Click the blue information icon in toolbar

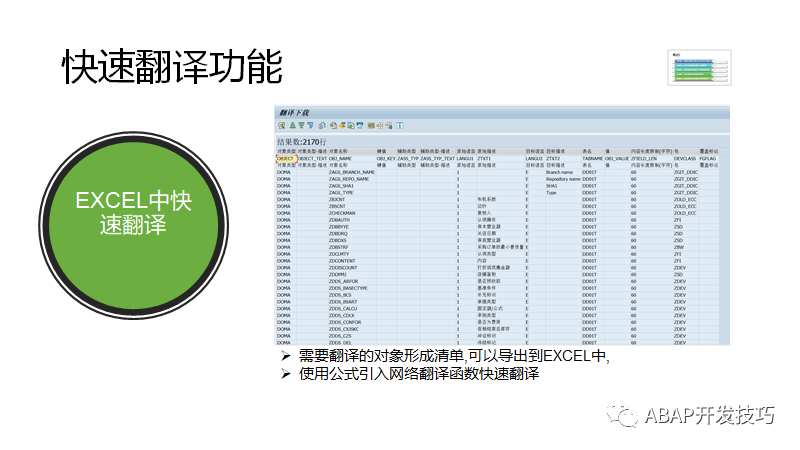pyautogui.click(x=399, y=125)
